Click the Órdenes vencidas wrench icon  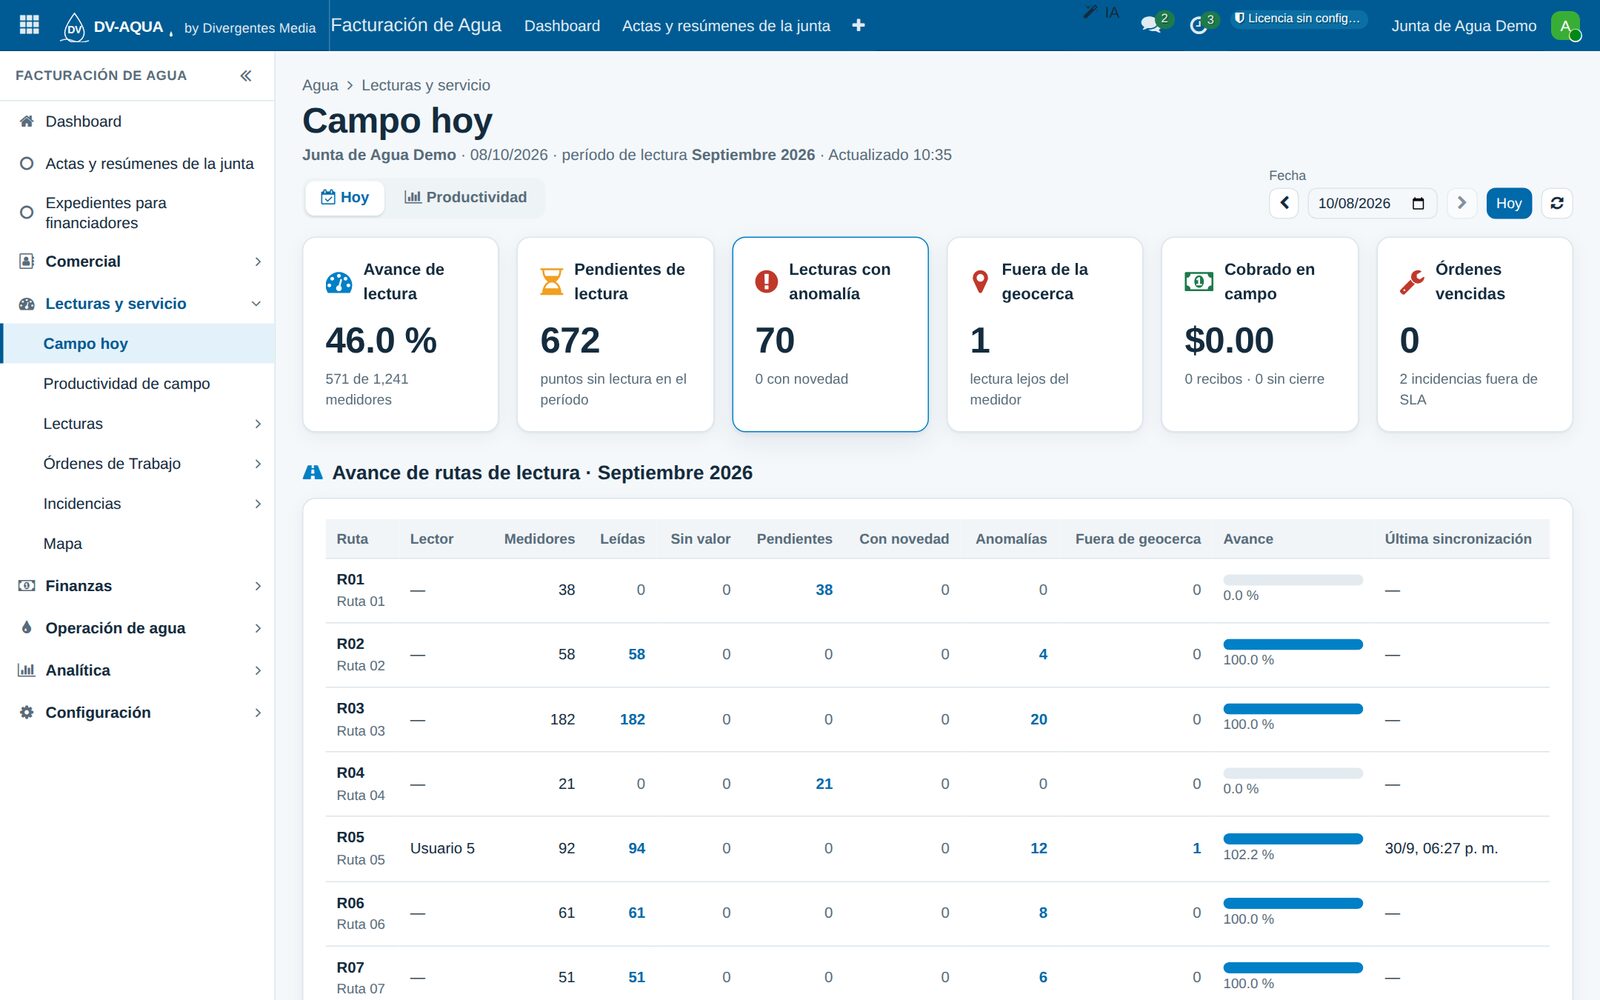pyautogui.click(x=1412, y=282)
